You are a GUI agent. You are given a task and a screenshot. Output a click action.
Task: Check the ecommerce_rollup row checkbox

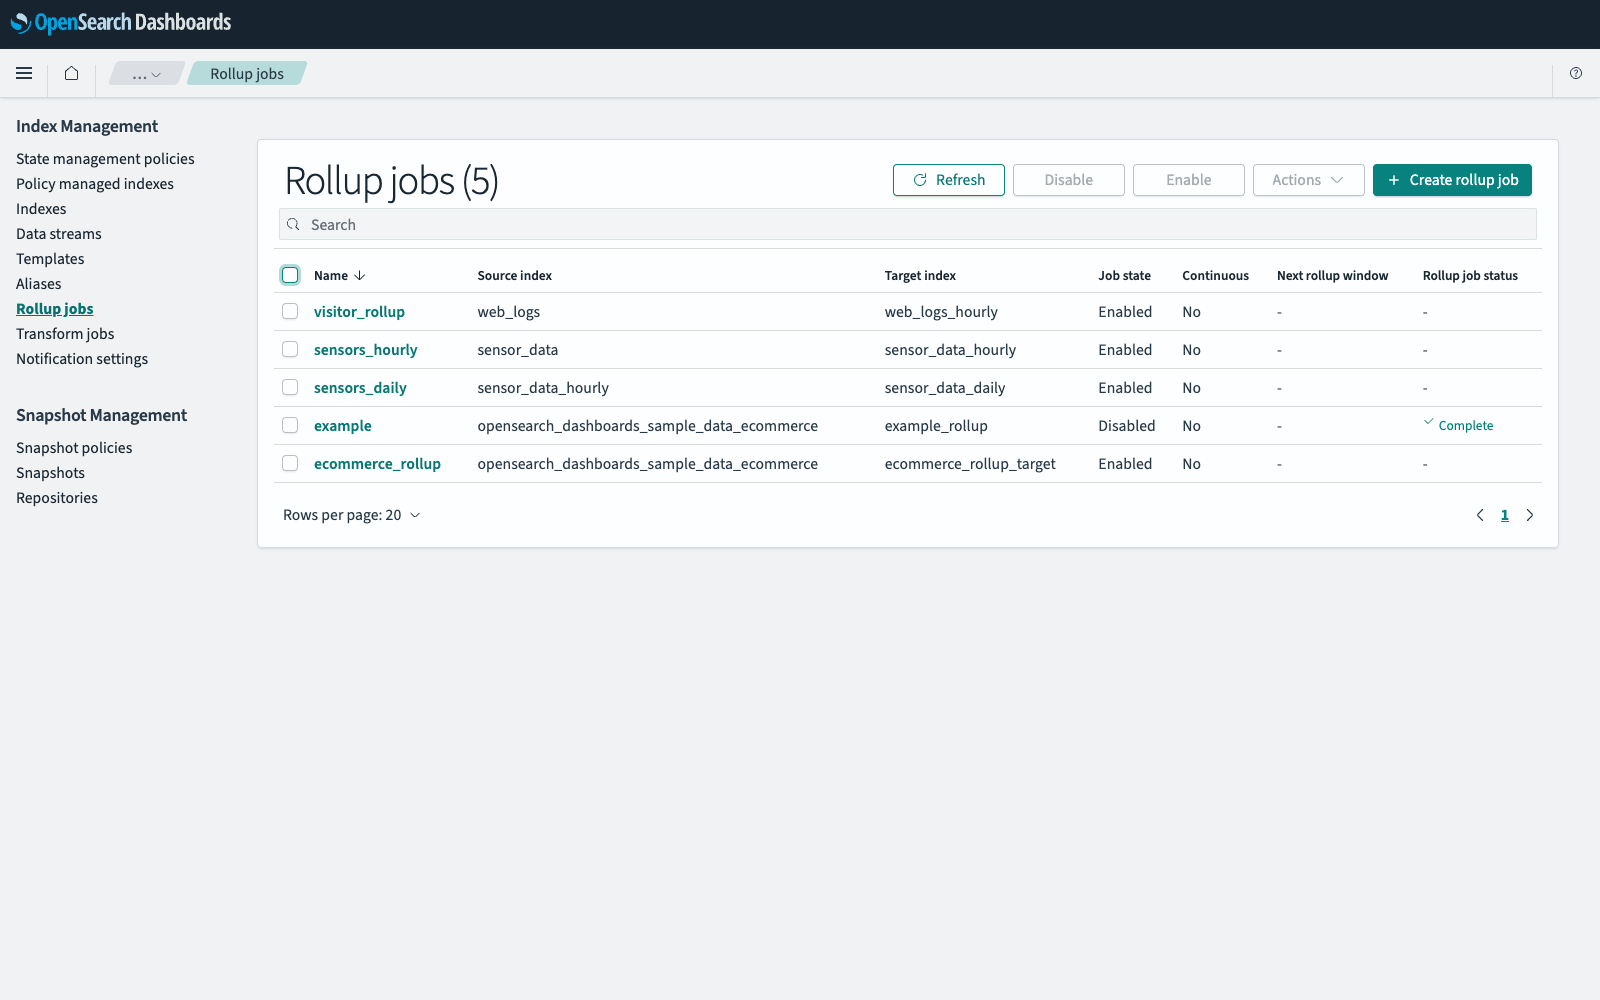[290, 463]
